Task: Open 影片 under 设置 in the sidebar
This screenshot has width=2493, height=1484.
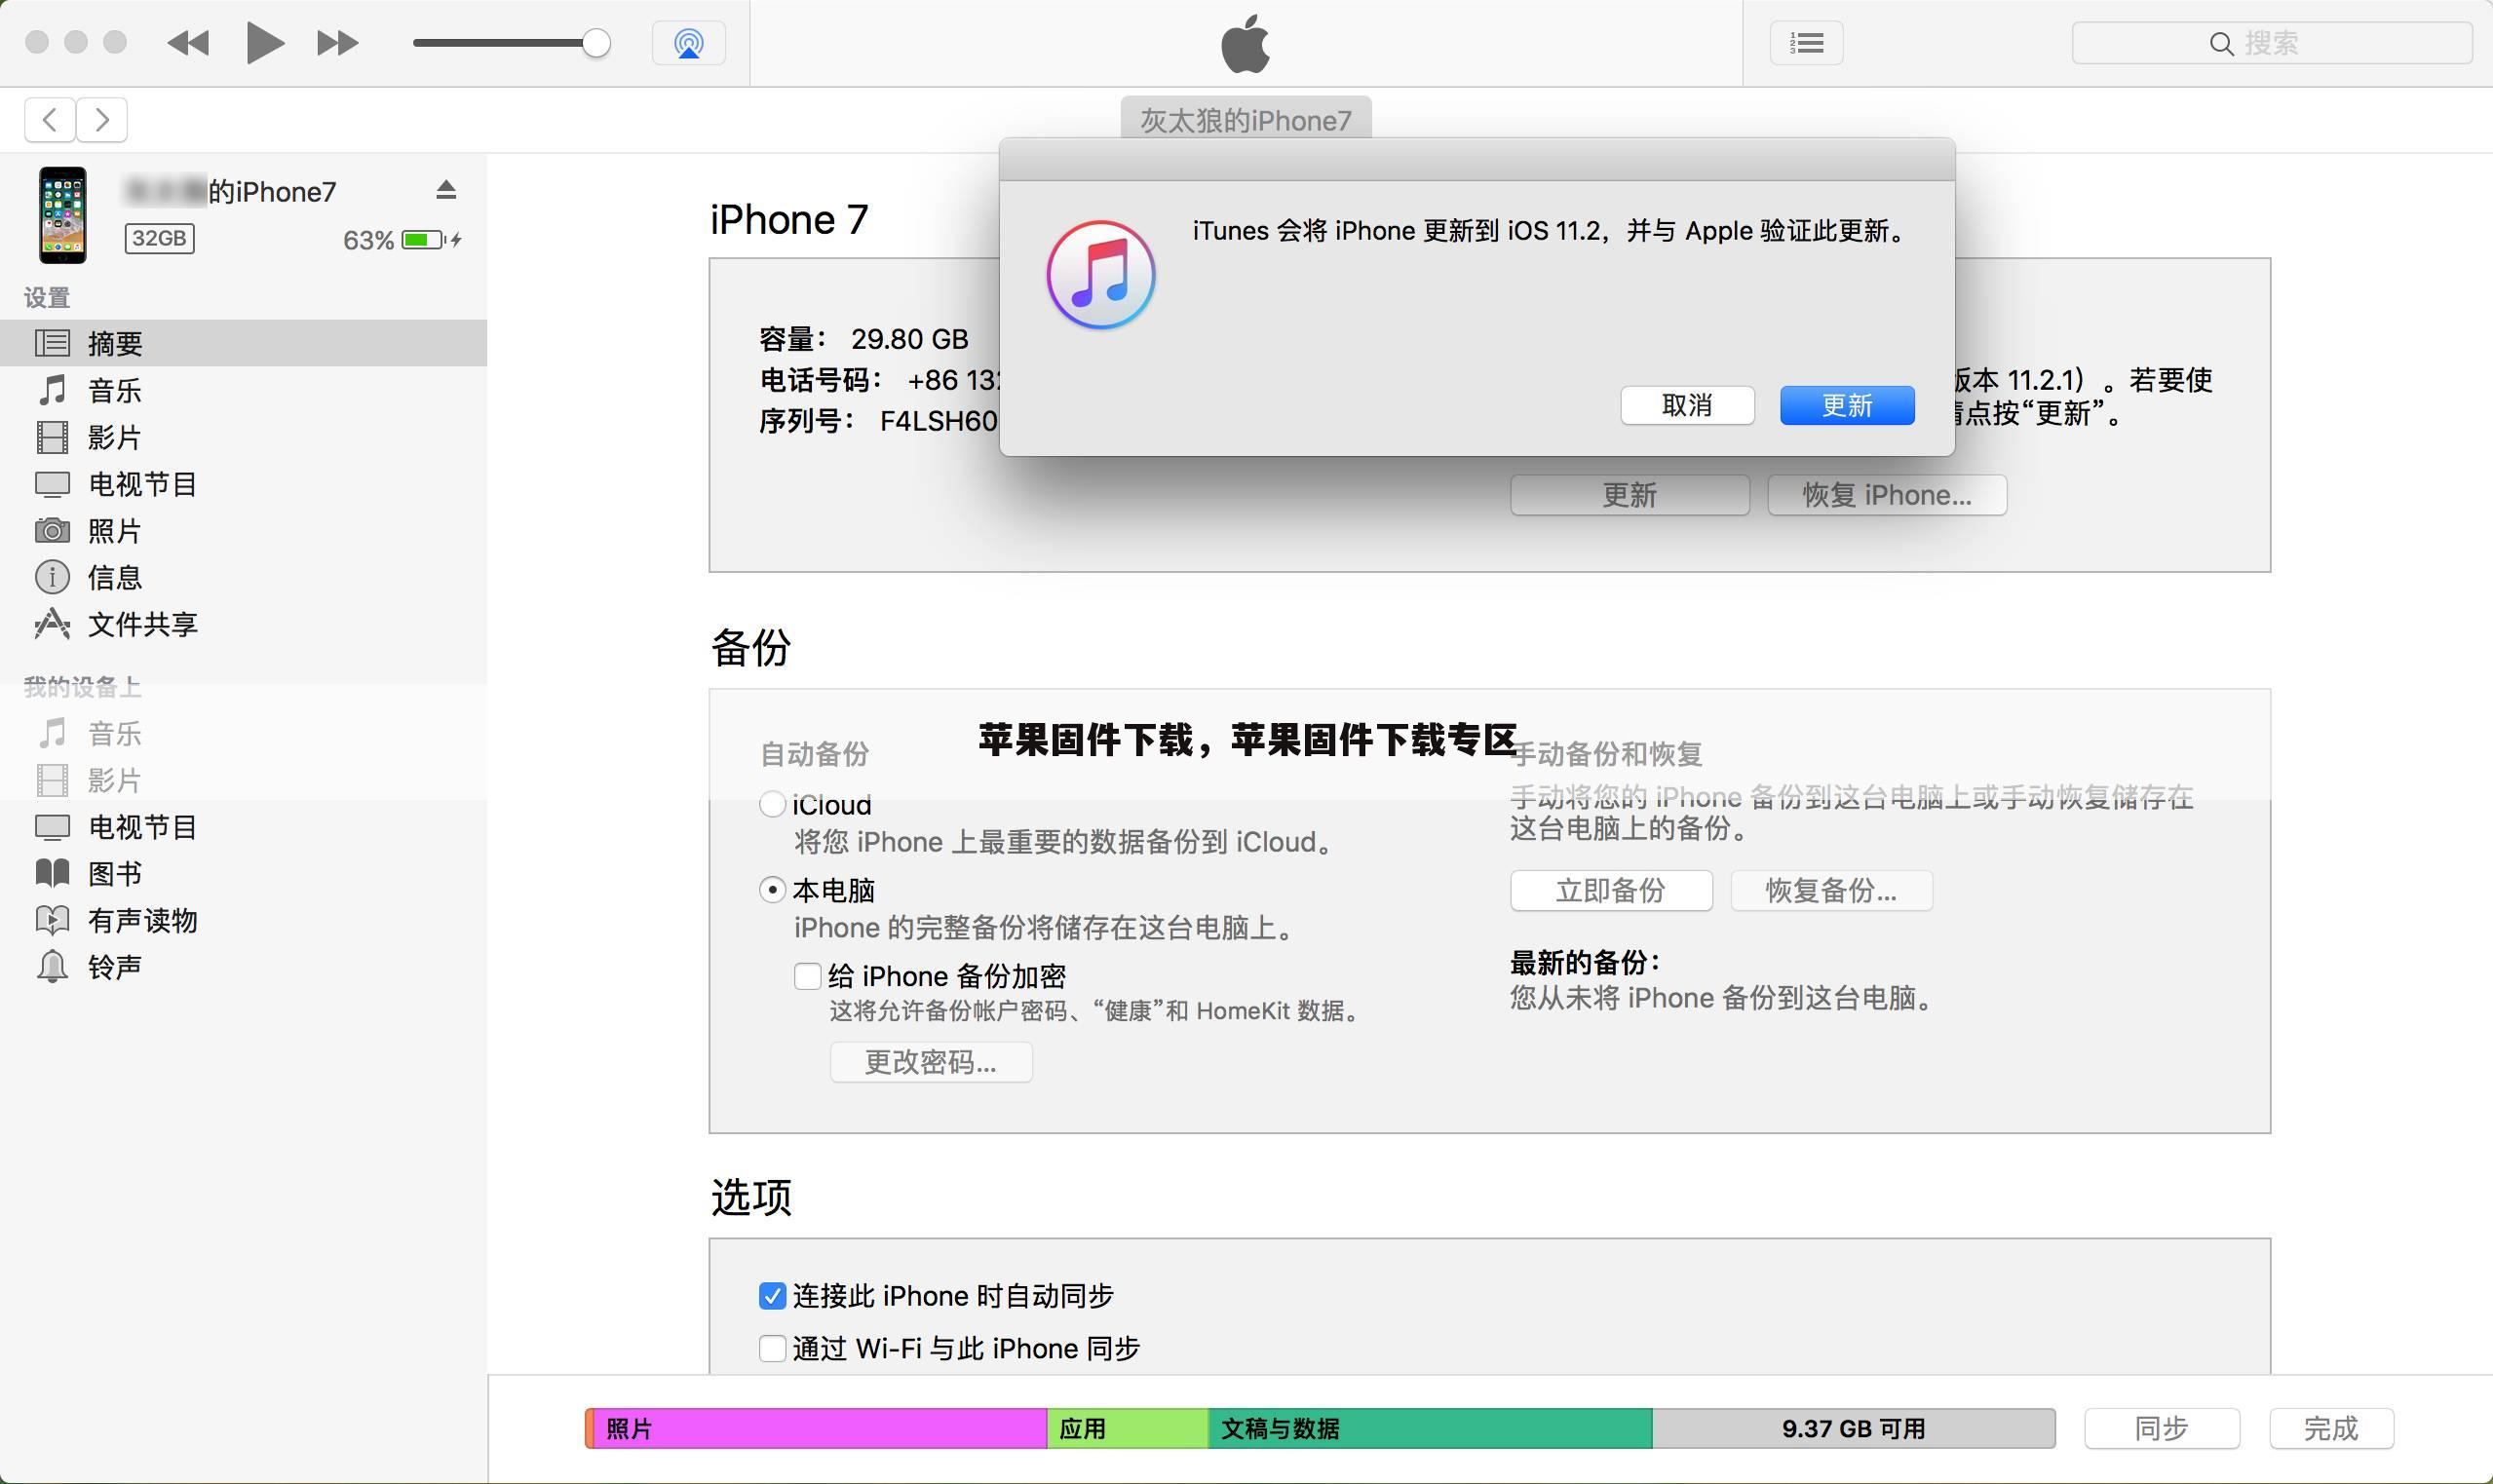Action: [x=243, y=437]
